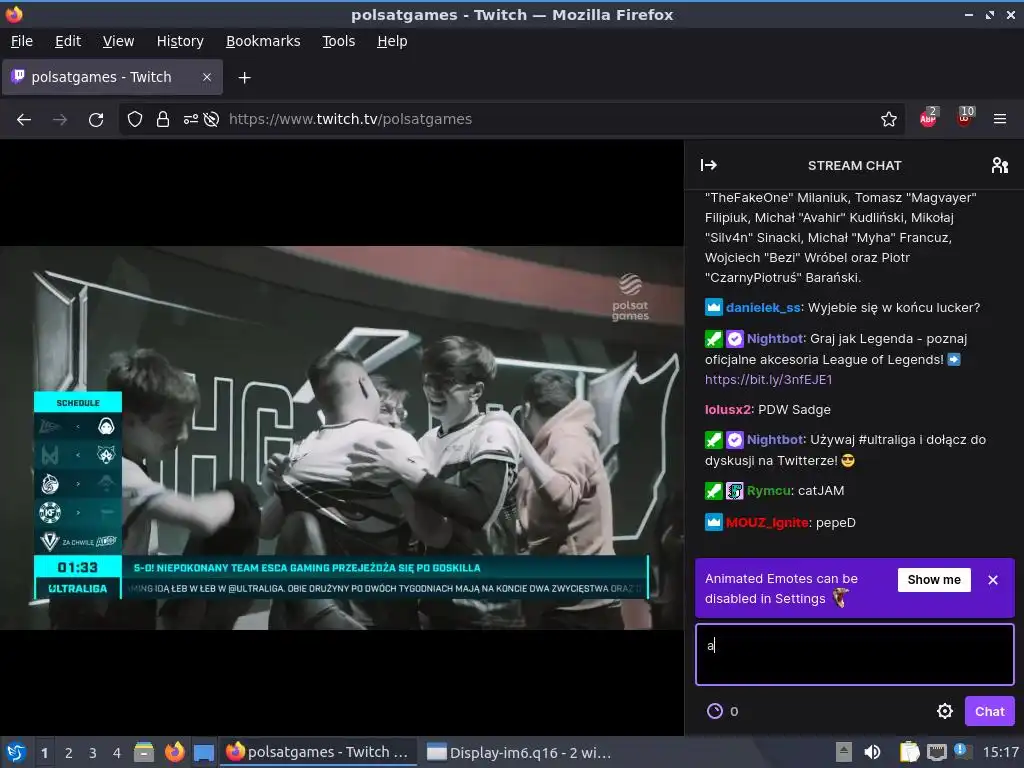
Task: Bookmark this page with star icon
Action: click(889, 120)
